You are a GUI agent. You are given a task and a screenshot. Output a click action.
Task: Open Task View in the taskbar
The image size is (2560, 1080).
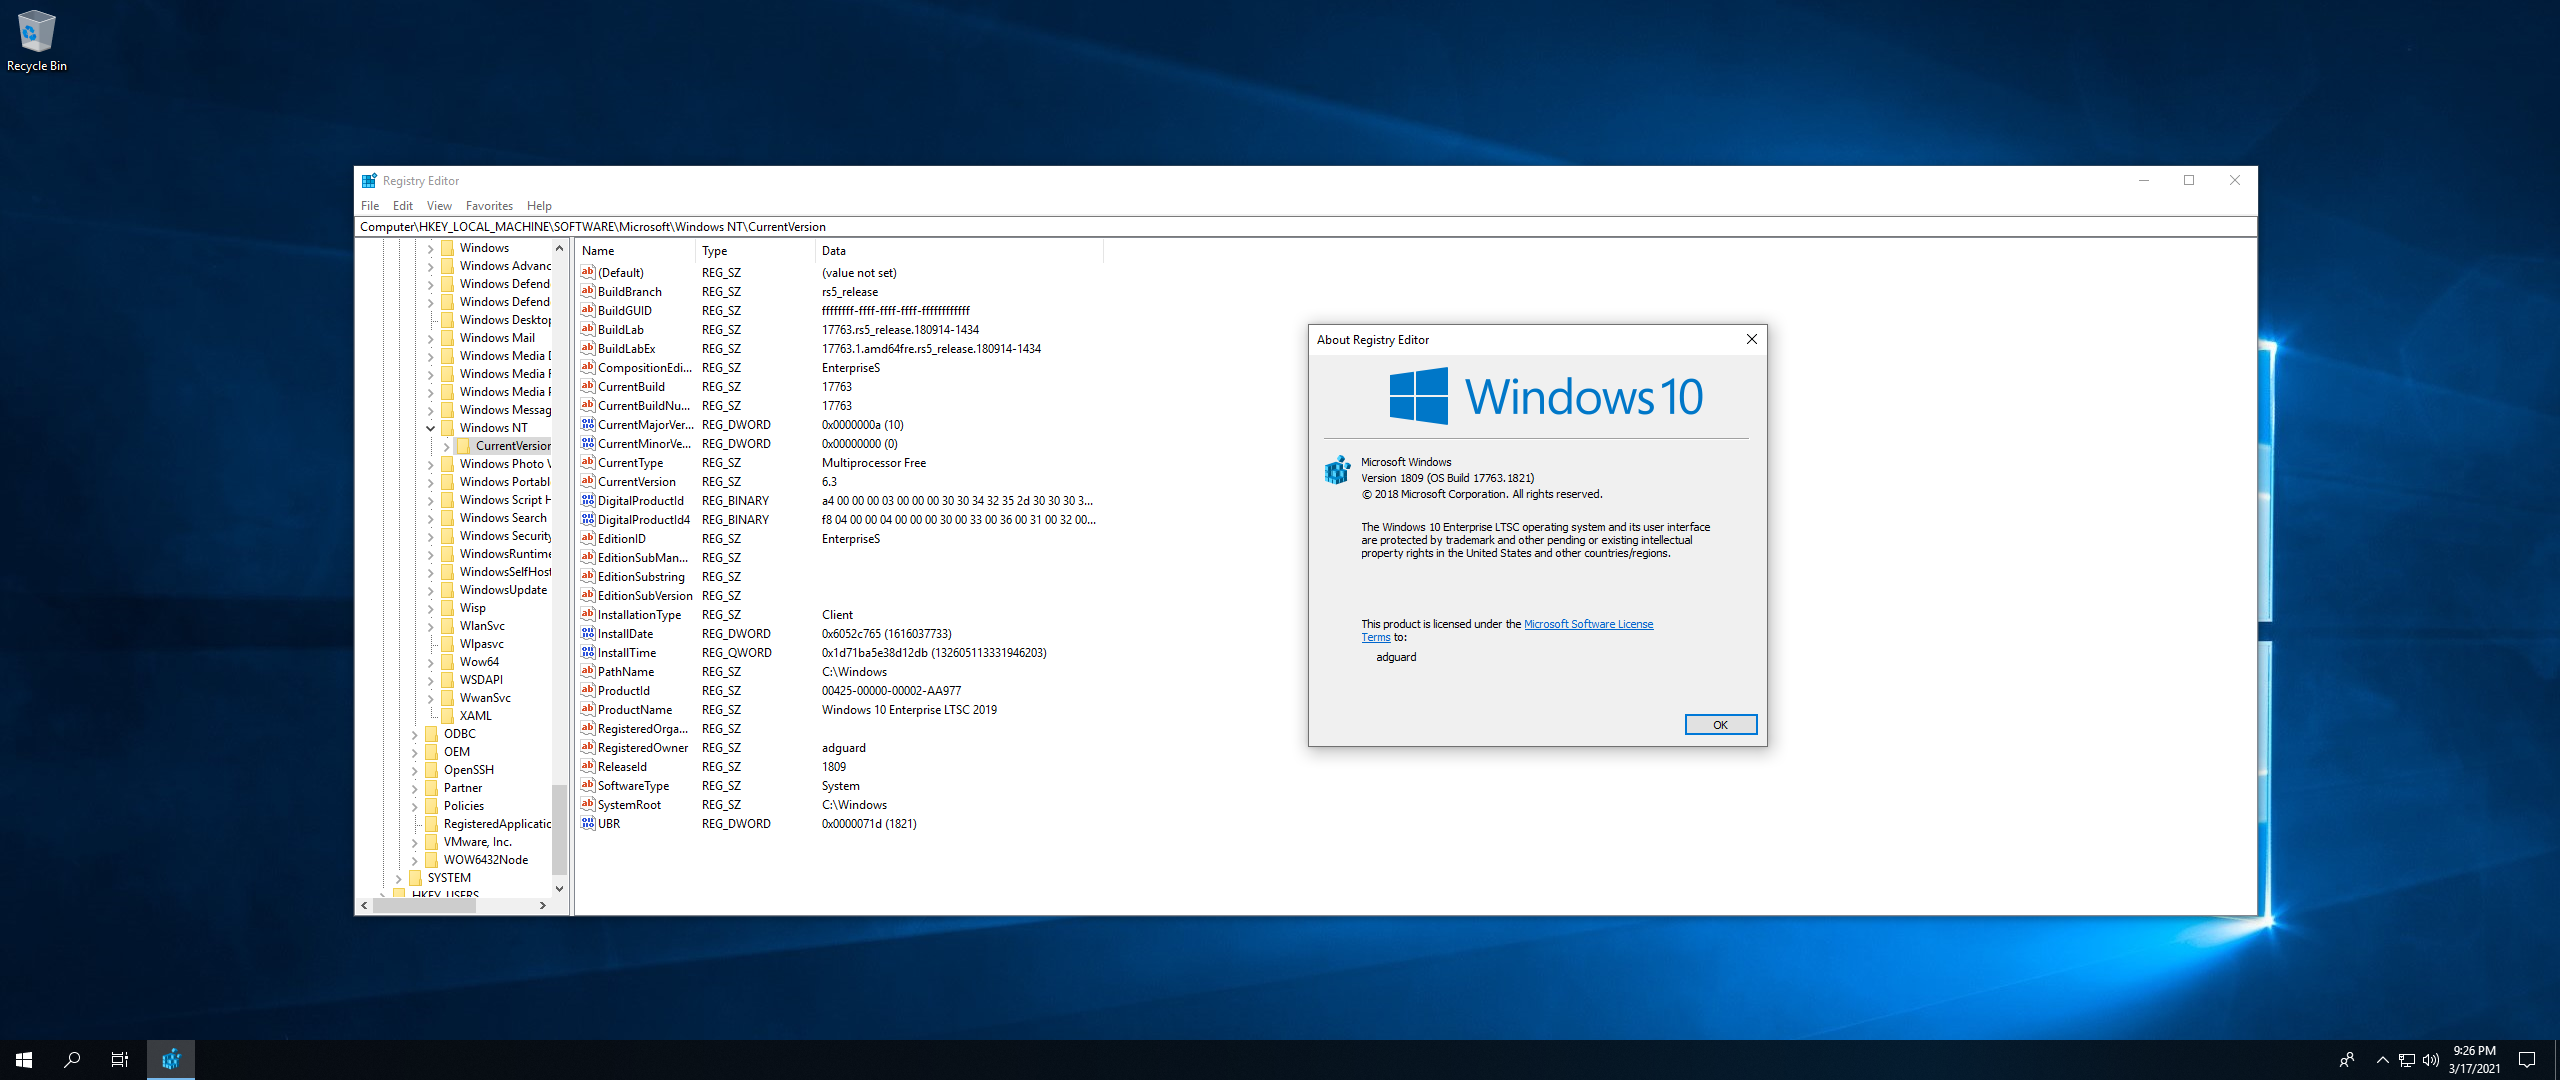point(120,1059)
